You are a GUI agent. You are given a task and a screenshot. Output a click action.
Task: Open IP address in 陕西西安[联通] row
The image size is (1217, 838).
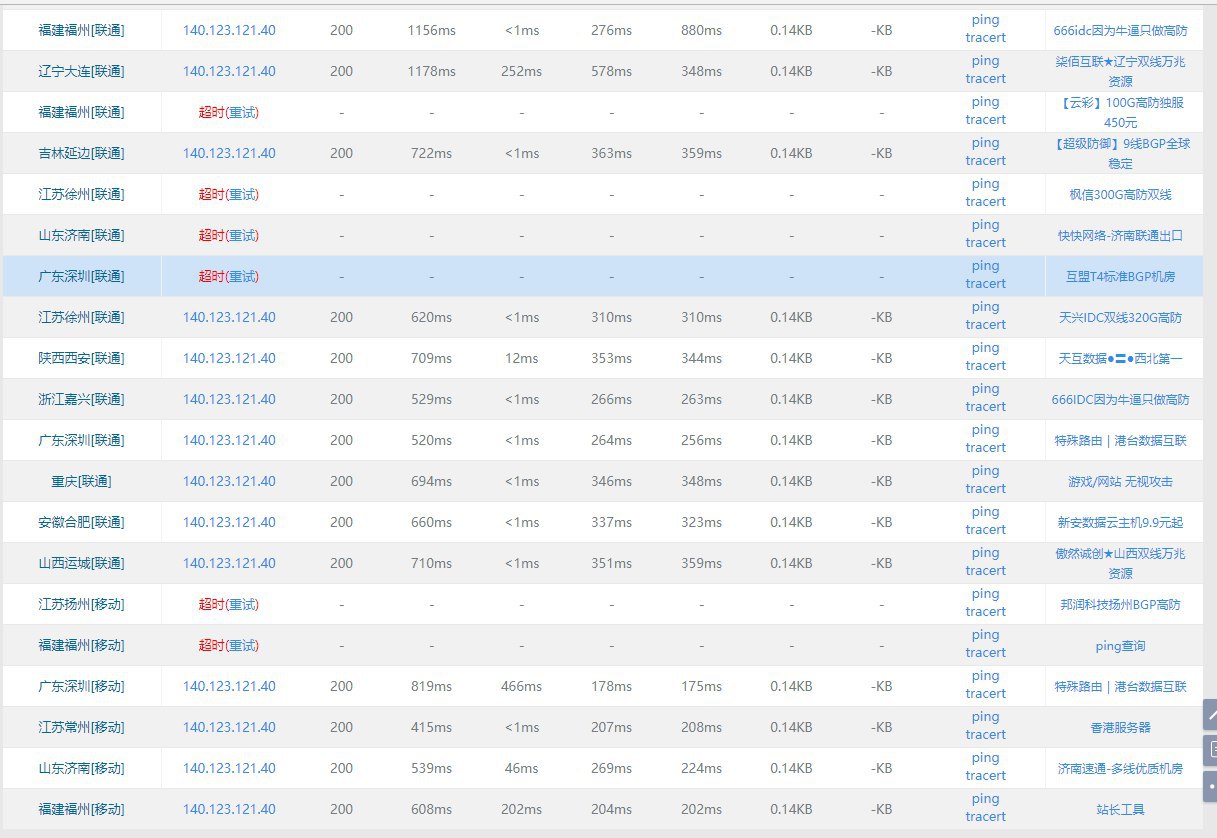point(229,358)
